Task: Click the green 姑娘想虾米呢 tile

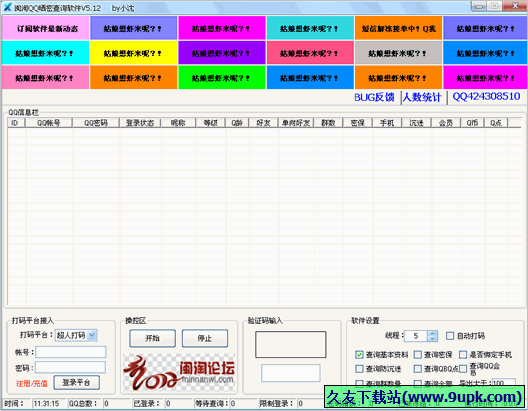Action: tap(222, 77)
